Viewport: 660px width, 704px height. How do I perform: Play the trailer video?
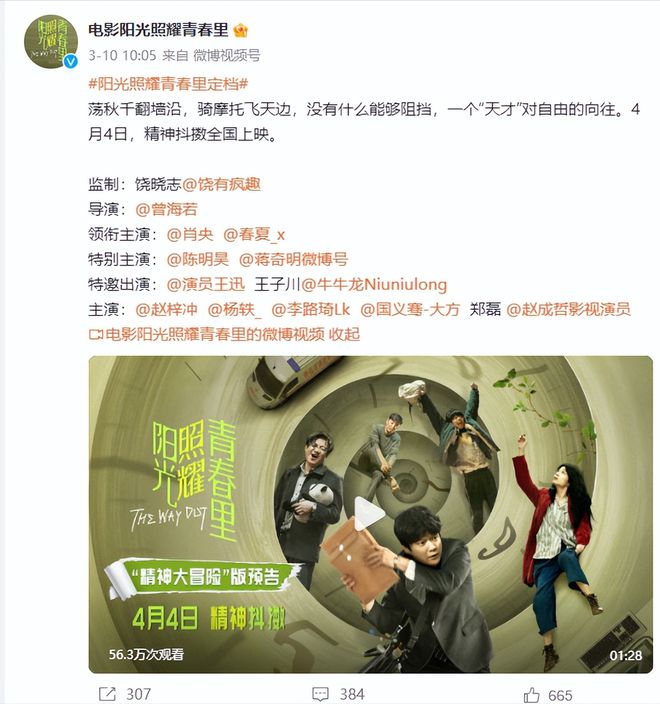[369, 514]
